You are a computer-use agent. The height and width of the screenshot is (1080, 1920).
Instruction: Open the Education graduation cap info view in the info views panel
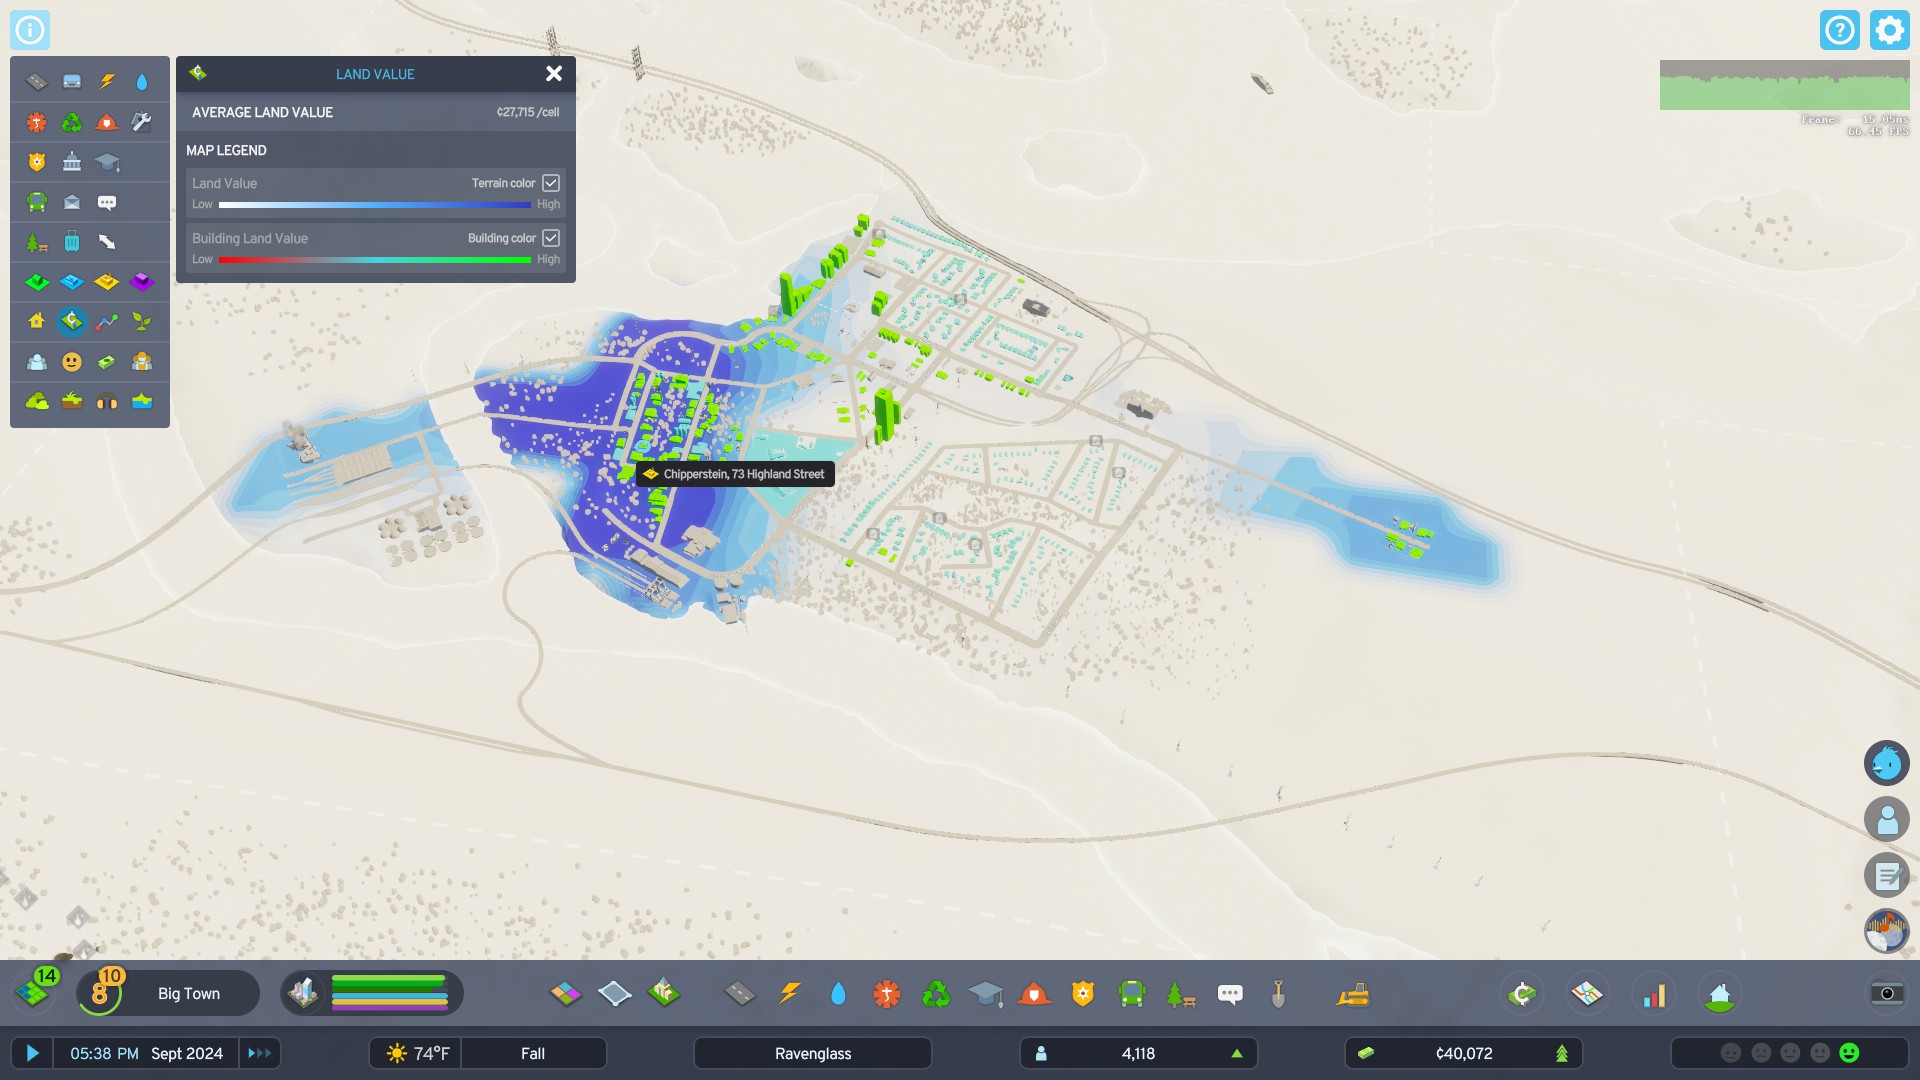pyautogui.click(x=107, y=162)
